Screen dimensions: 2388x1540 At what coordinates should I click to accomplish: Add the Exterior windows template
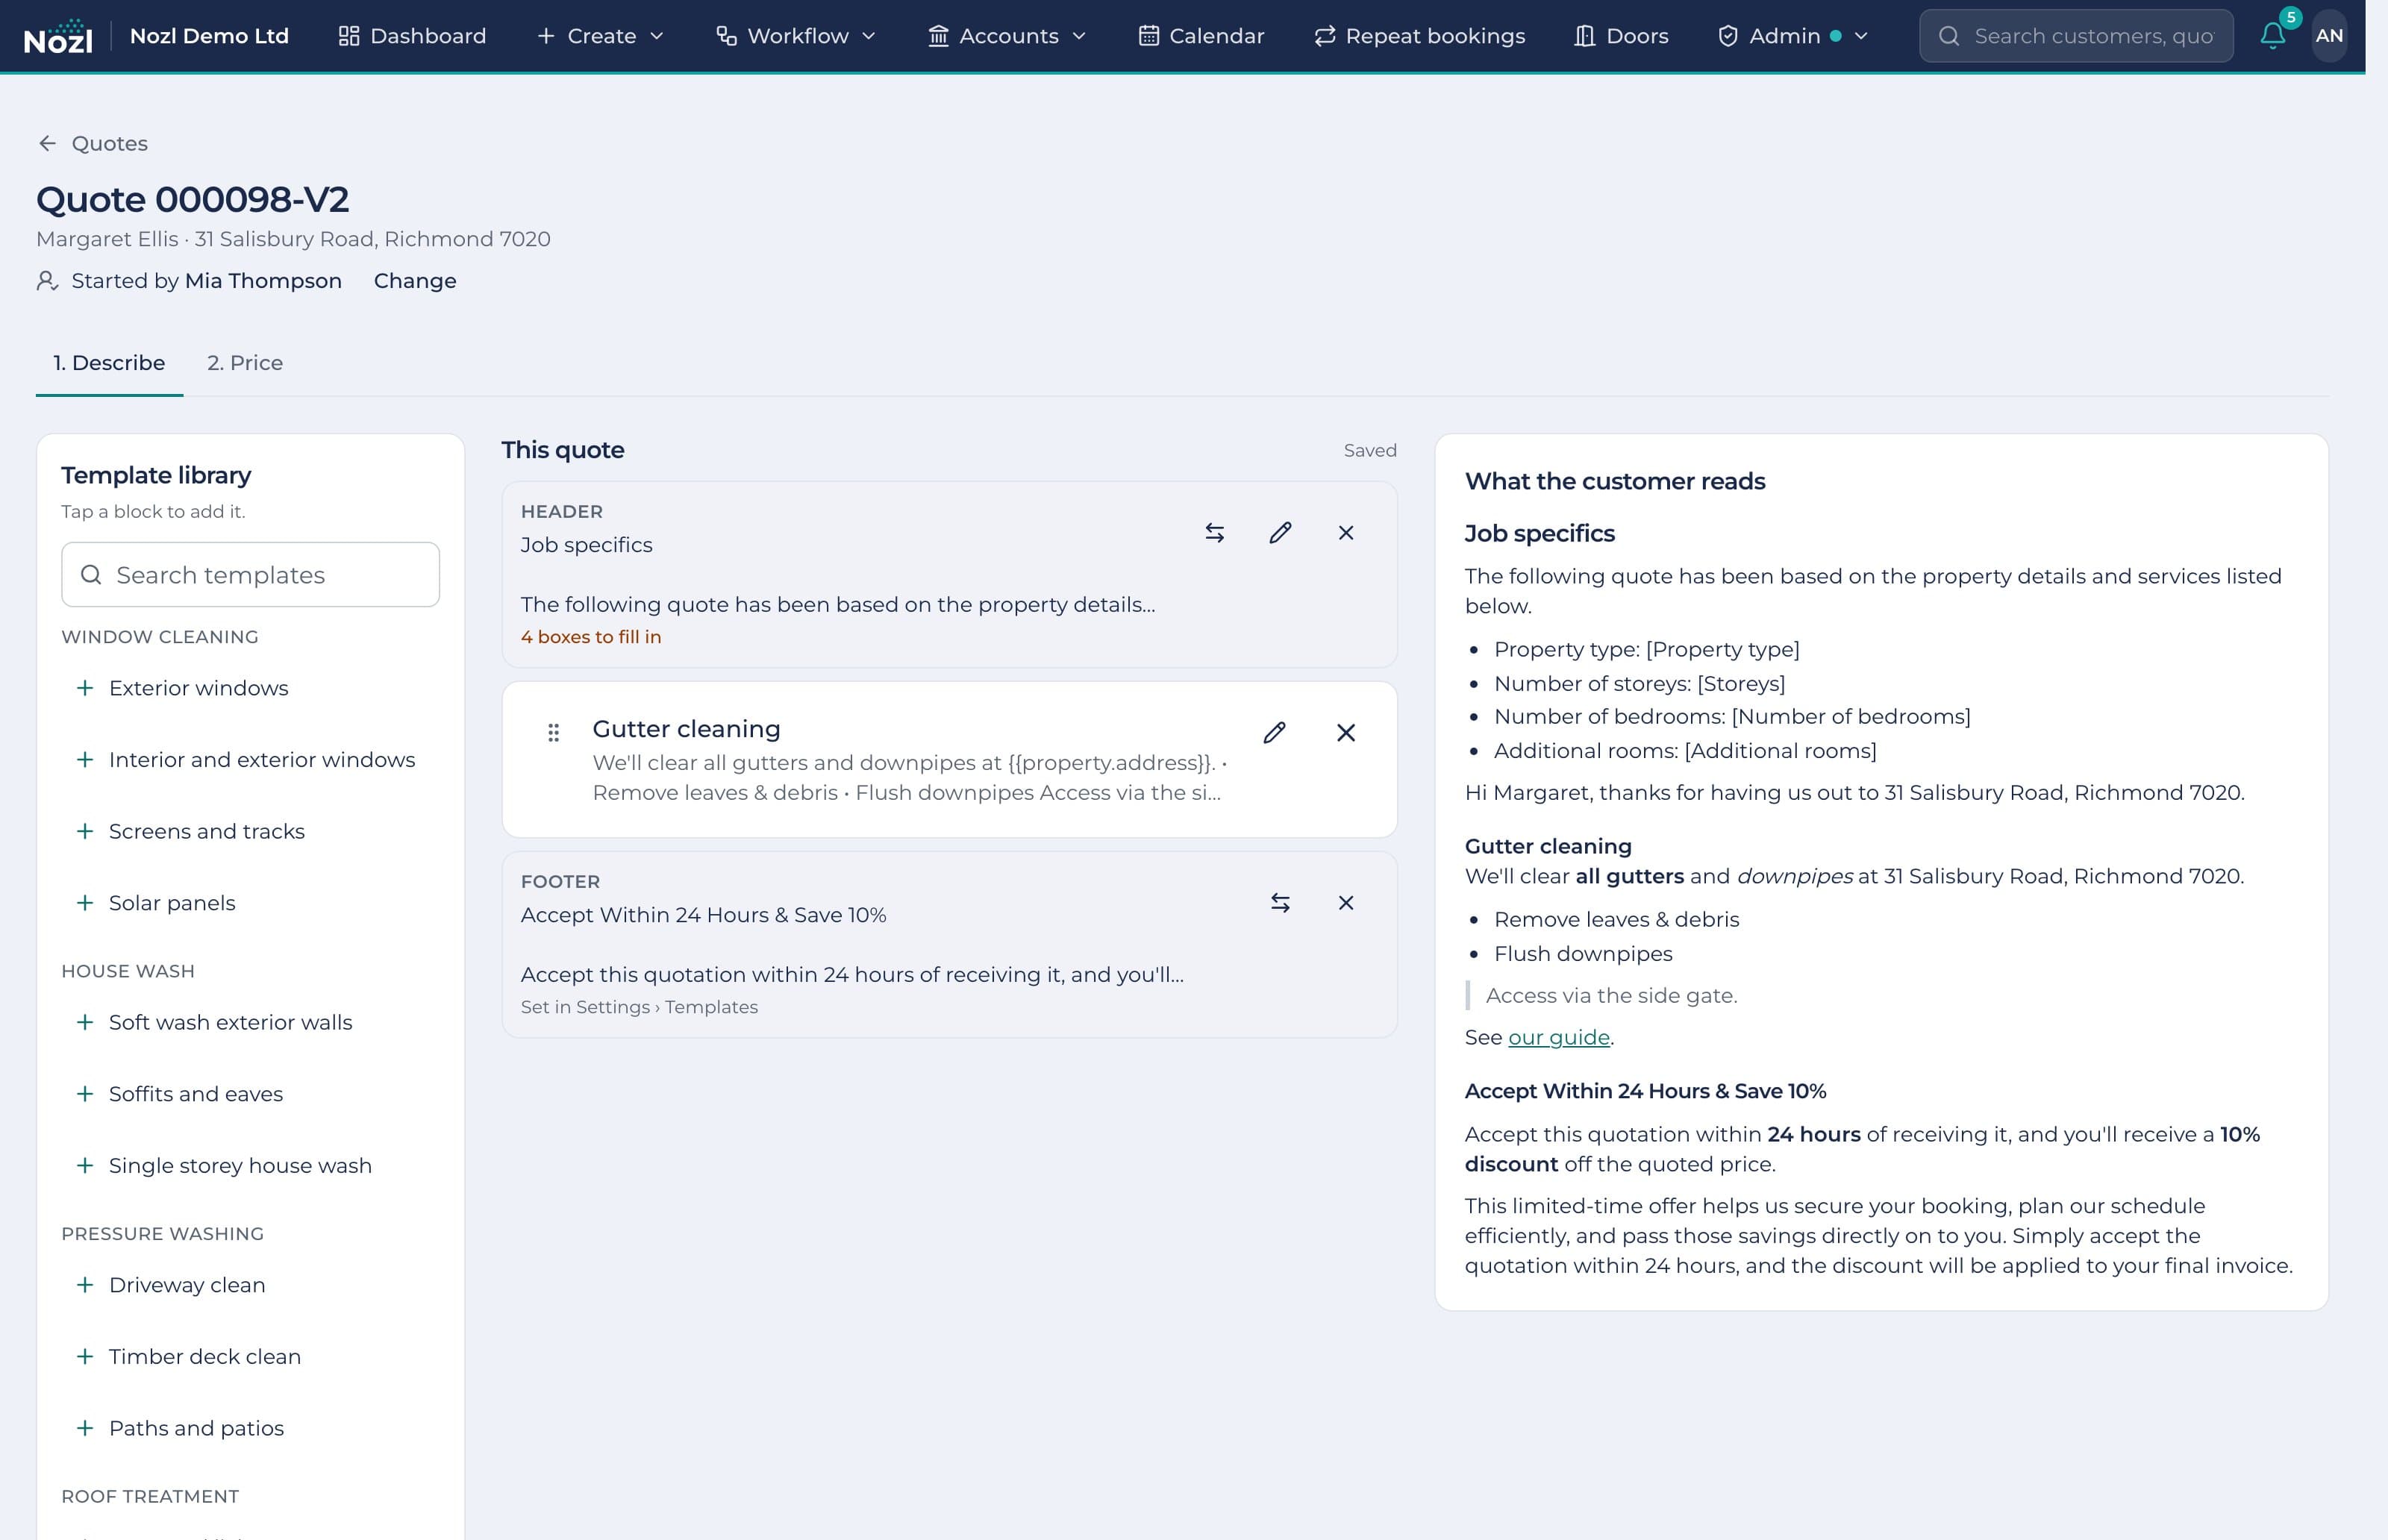click(x=250, y=688)
